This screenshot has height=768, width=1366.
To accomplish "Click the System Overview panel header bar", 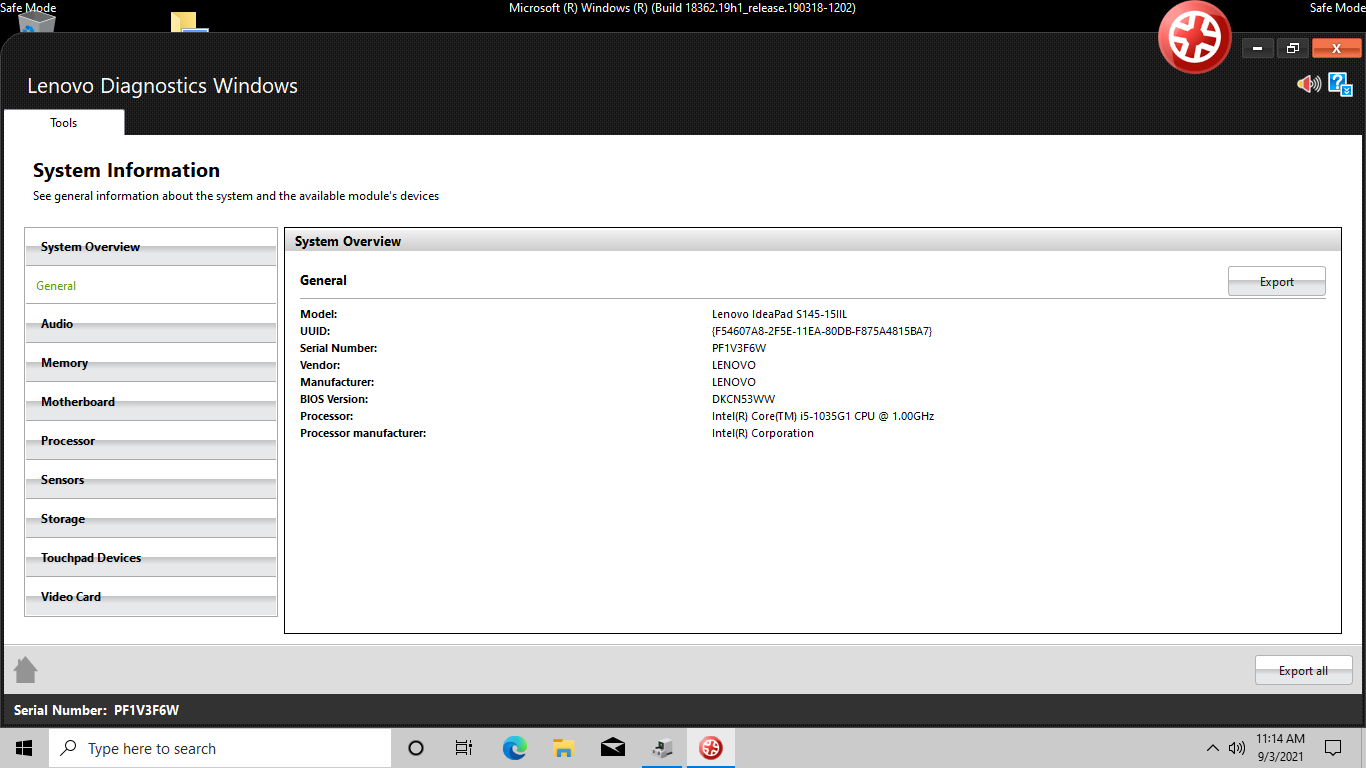I will (x=813, y=241).
